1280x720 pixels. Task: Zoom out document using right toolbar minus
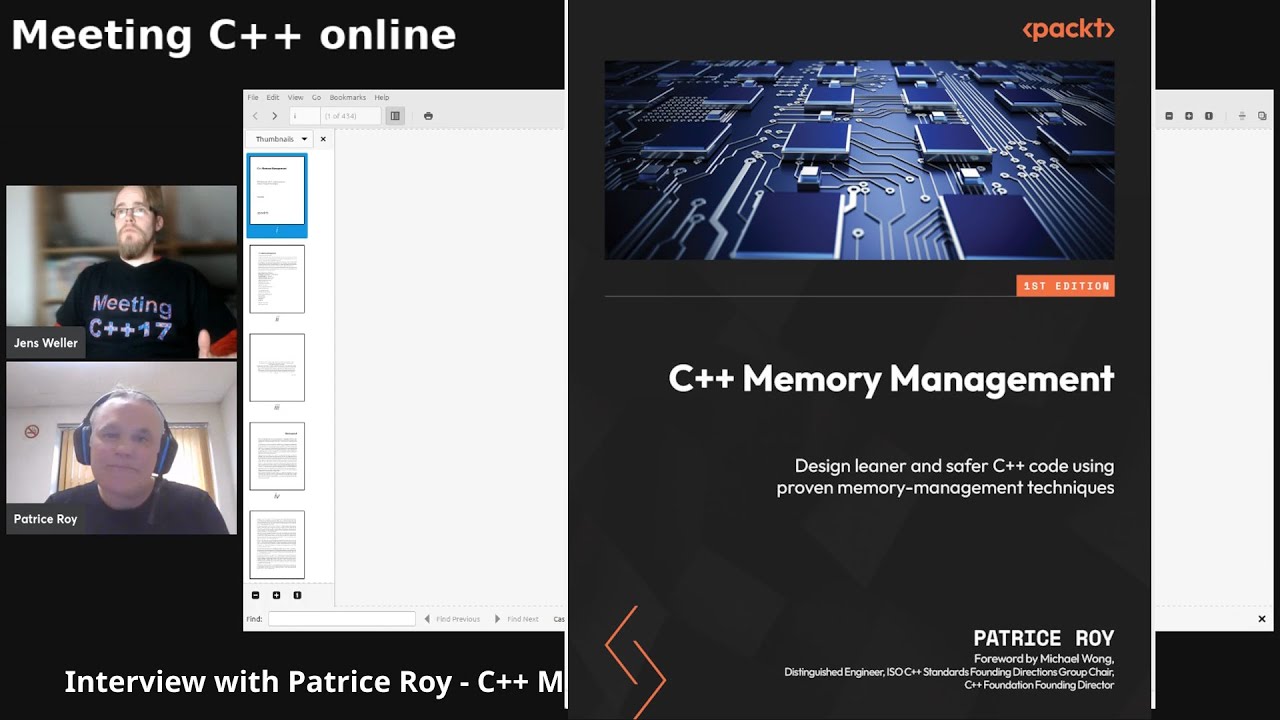coord(1169,116)
